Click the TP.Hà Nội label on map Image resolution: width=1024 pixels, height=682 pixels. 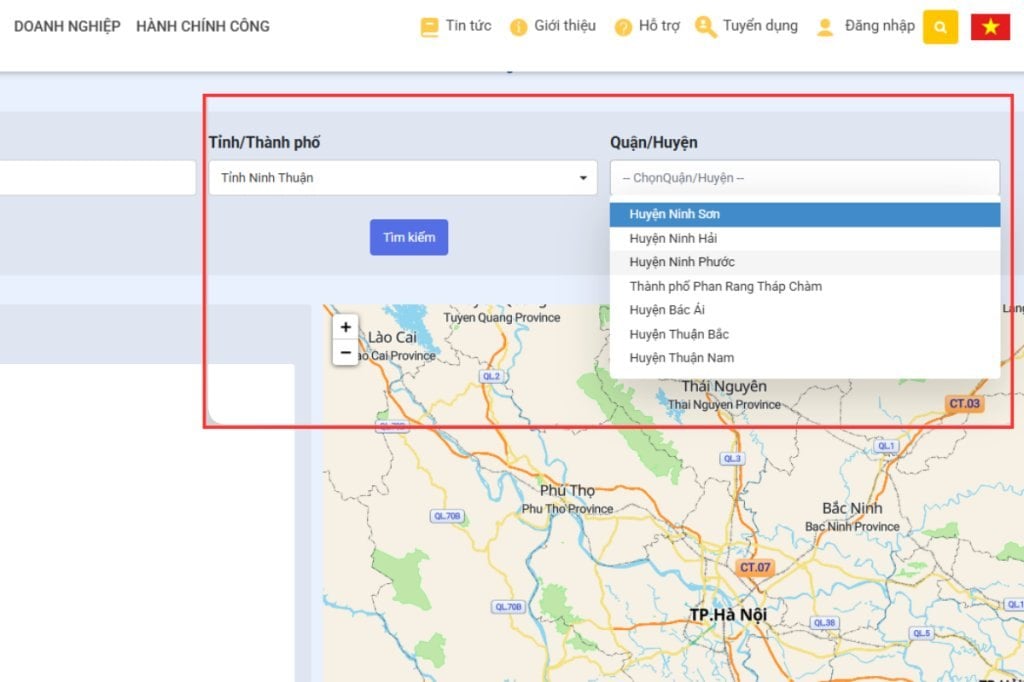pos(727,614)
